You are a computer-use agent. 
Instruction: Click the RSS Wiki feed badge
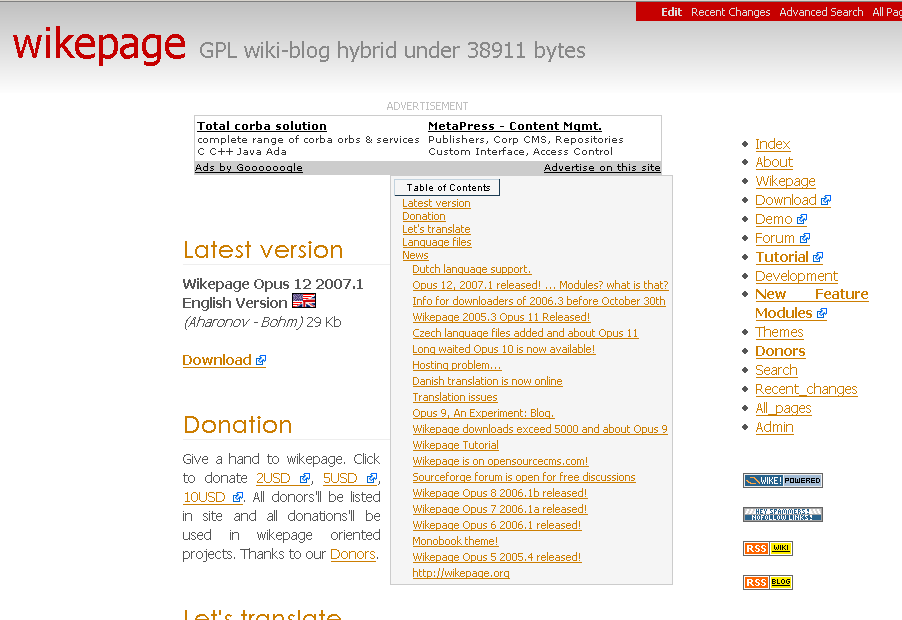(x=767, y=548)
